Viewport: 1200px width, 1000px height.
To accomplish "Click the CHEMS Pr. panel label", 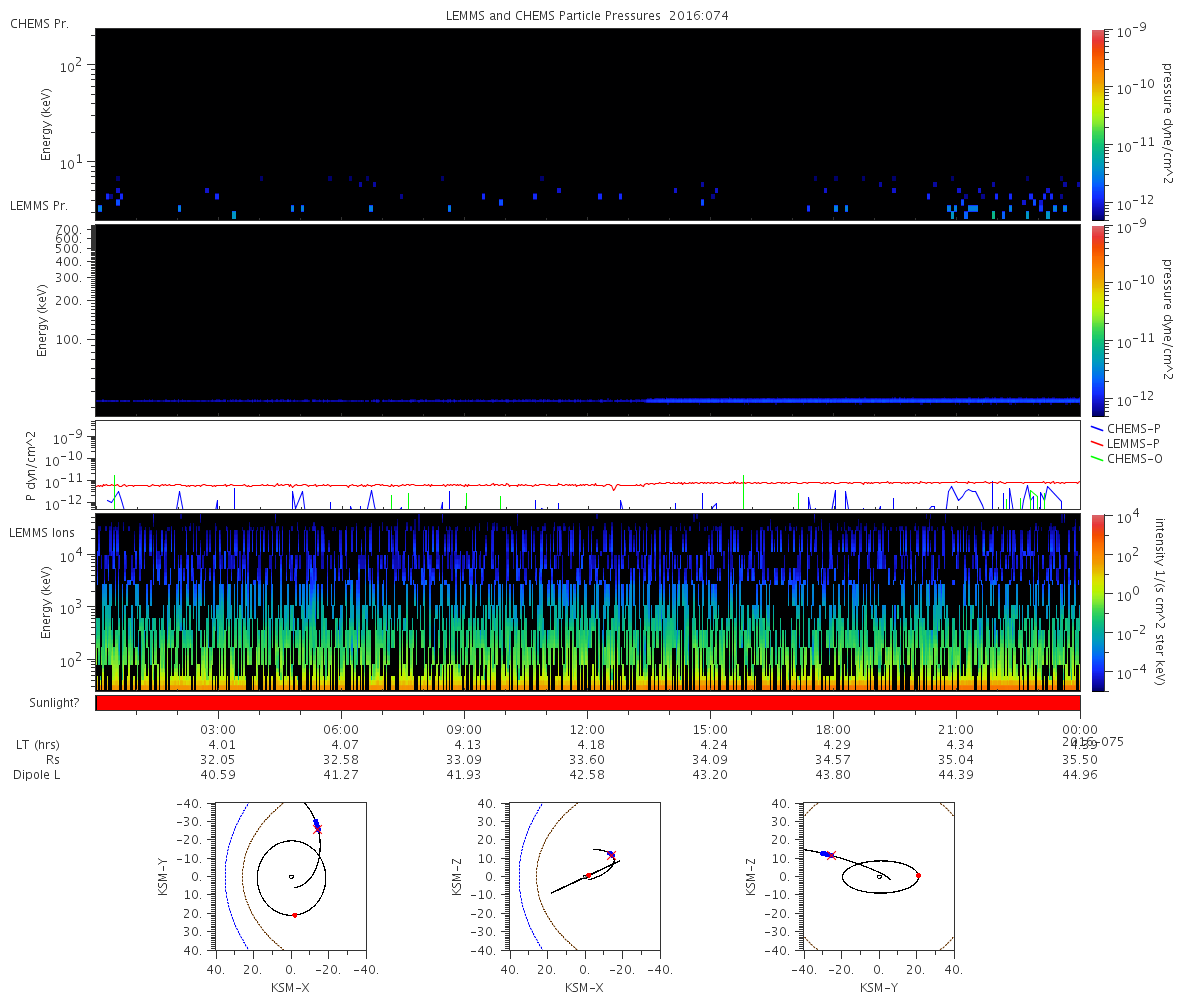I will (39, 23).
